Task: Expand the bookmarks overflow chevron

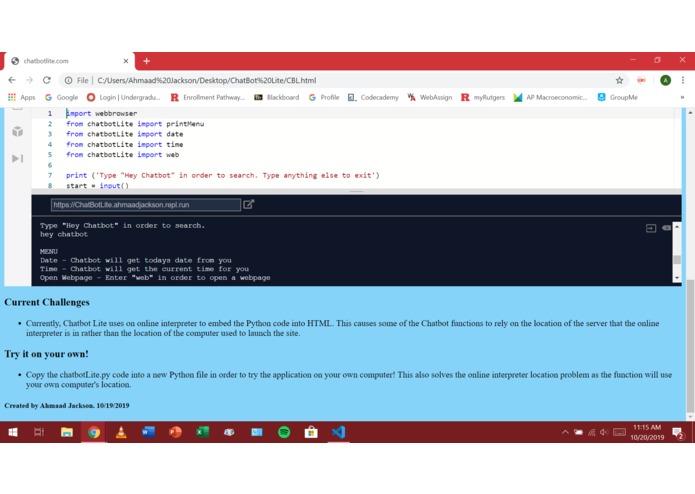Action: (x=682, y=97)
